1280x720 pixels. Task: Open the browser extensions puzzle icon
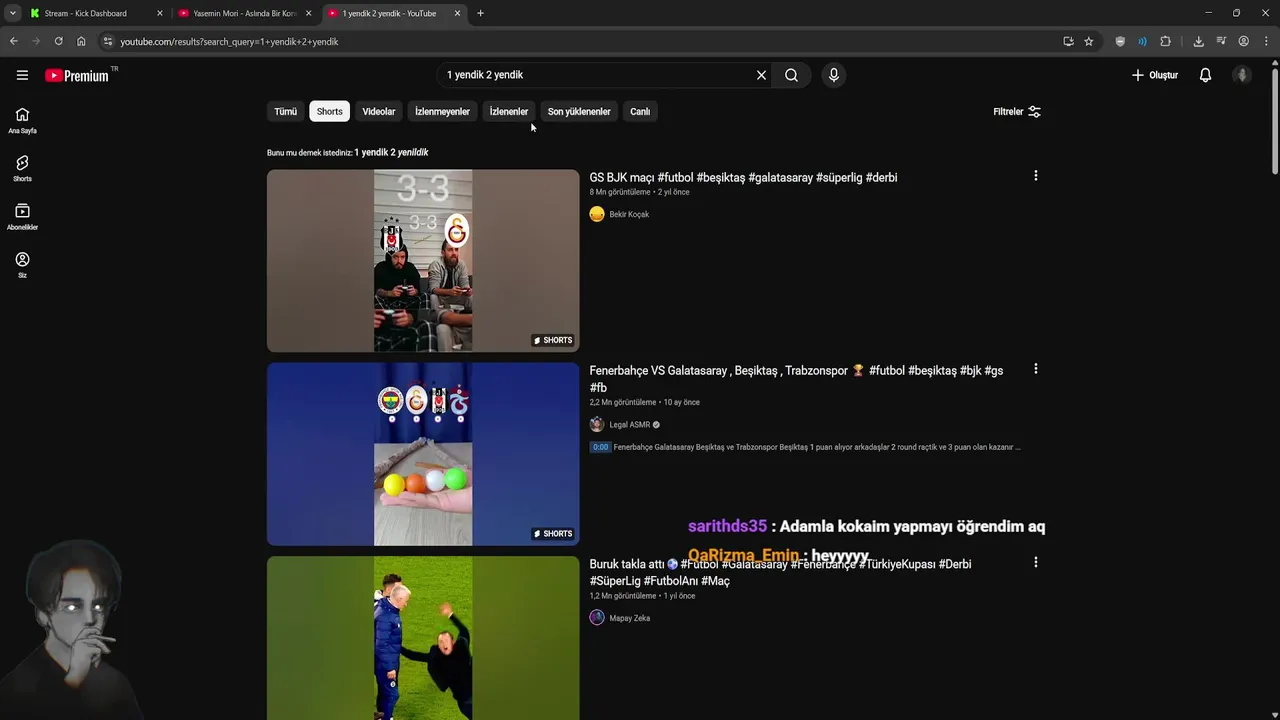1165,41
